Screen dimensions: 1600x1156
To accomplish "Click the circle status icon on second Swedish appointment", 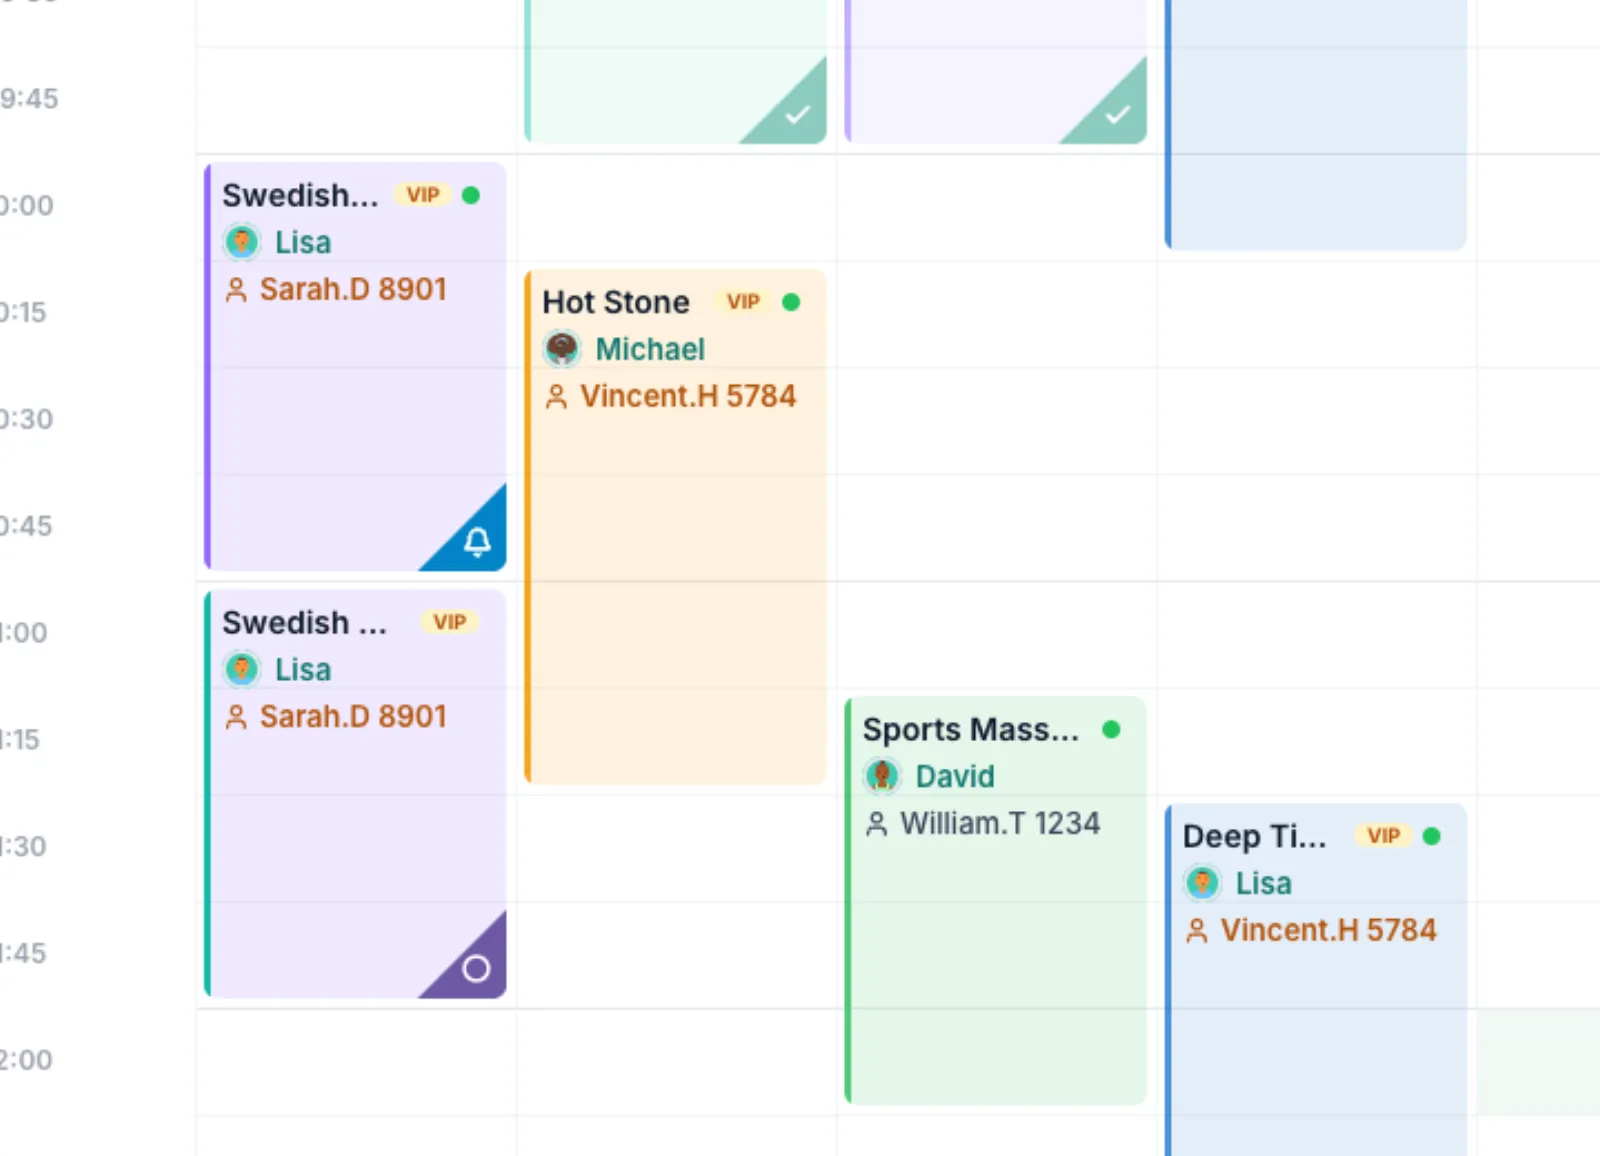I will [x=476, y=968].
